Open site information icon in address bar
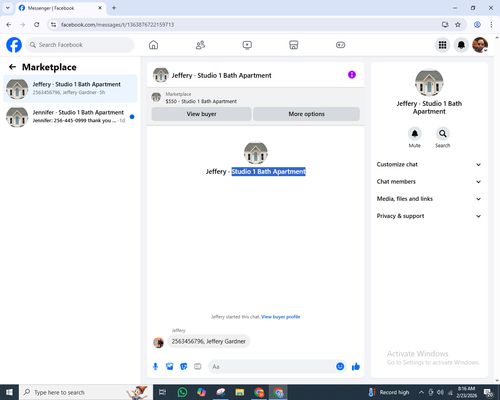The image size is (500, 400). point(53,24)
